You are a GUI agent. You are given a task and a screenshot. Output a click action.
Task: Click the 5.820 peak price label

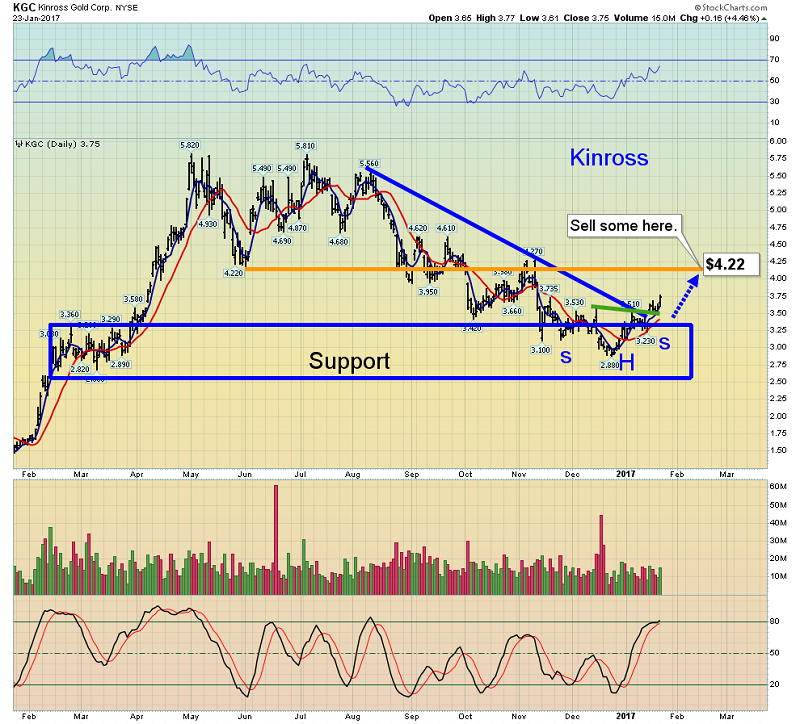click(x=190, y=145)
